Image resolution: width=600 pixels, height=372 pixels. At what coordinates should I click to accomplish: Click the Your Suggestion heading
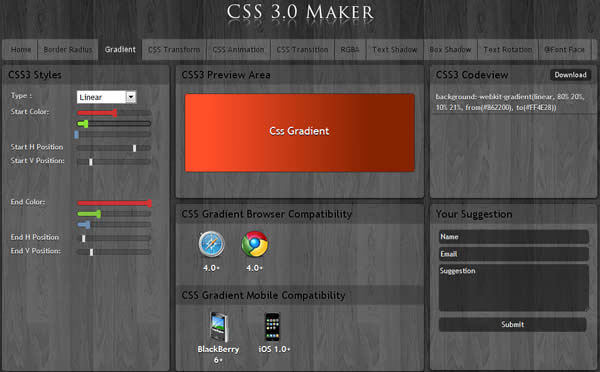(474, 214)
